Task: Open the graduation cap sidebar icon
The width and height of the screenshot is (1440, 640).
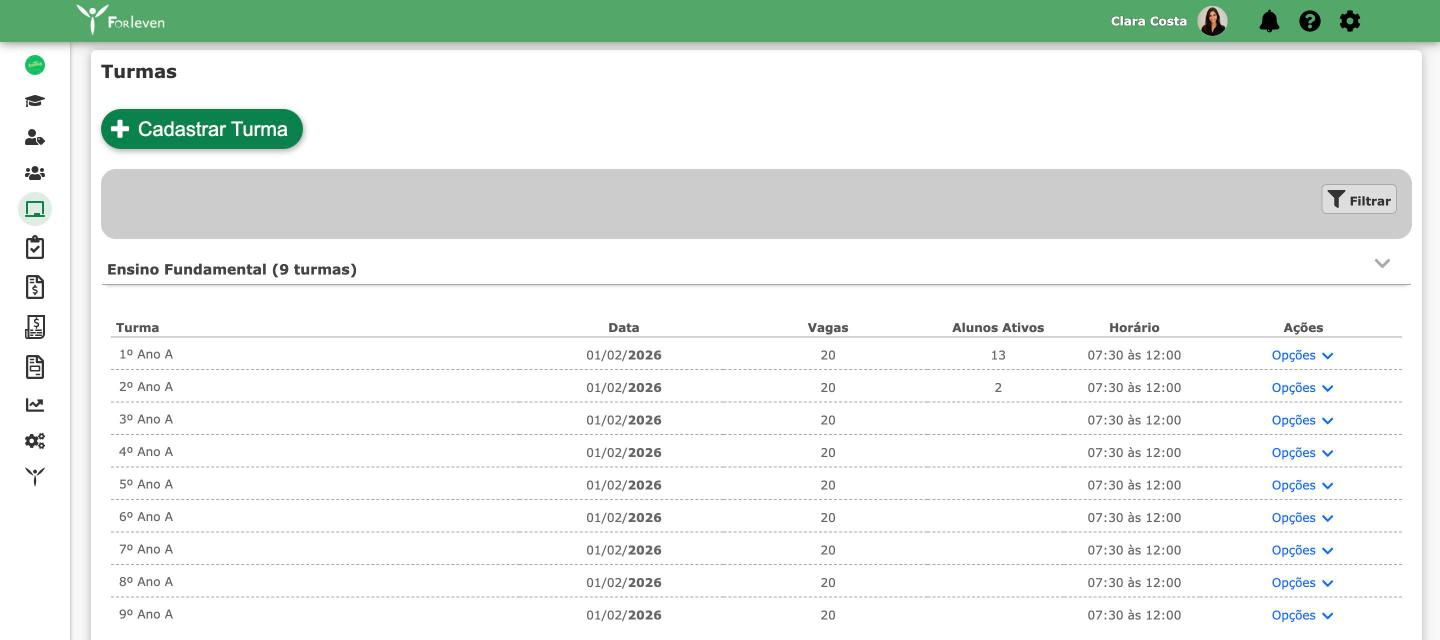Action: click(35, 101)
